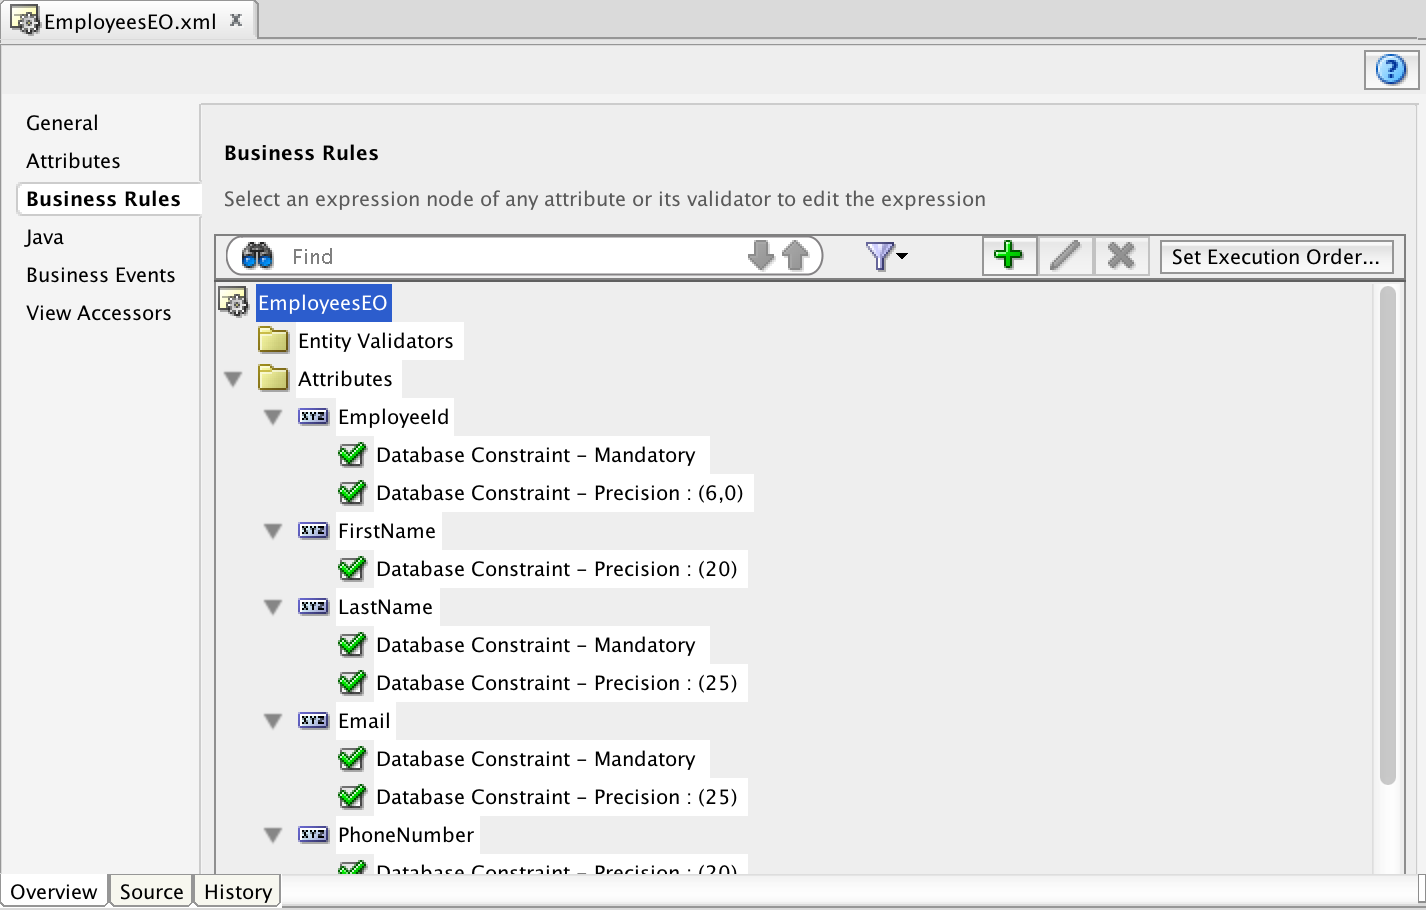Click the binoculars Find search icon
This screenshot has height=910, width=1426.
pos(258,256)
